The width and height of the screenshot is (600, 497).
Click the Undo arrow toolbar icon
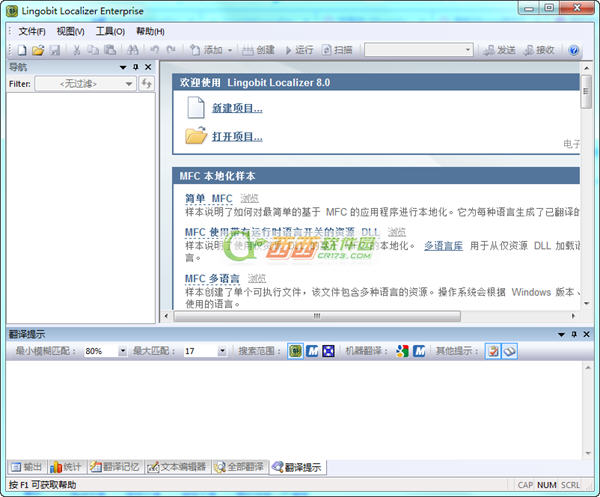[x=154, y=50]
